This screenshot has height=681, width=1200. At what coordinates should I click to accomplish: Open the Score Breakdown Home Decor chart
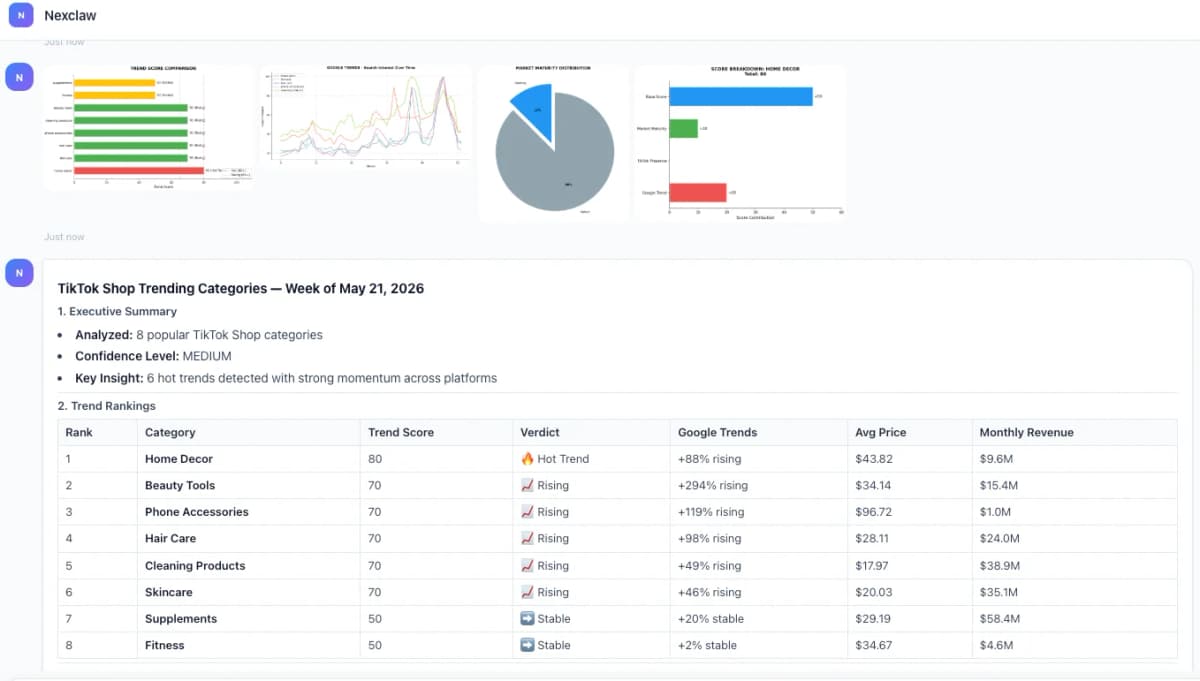(x=740, y=143)
